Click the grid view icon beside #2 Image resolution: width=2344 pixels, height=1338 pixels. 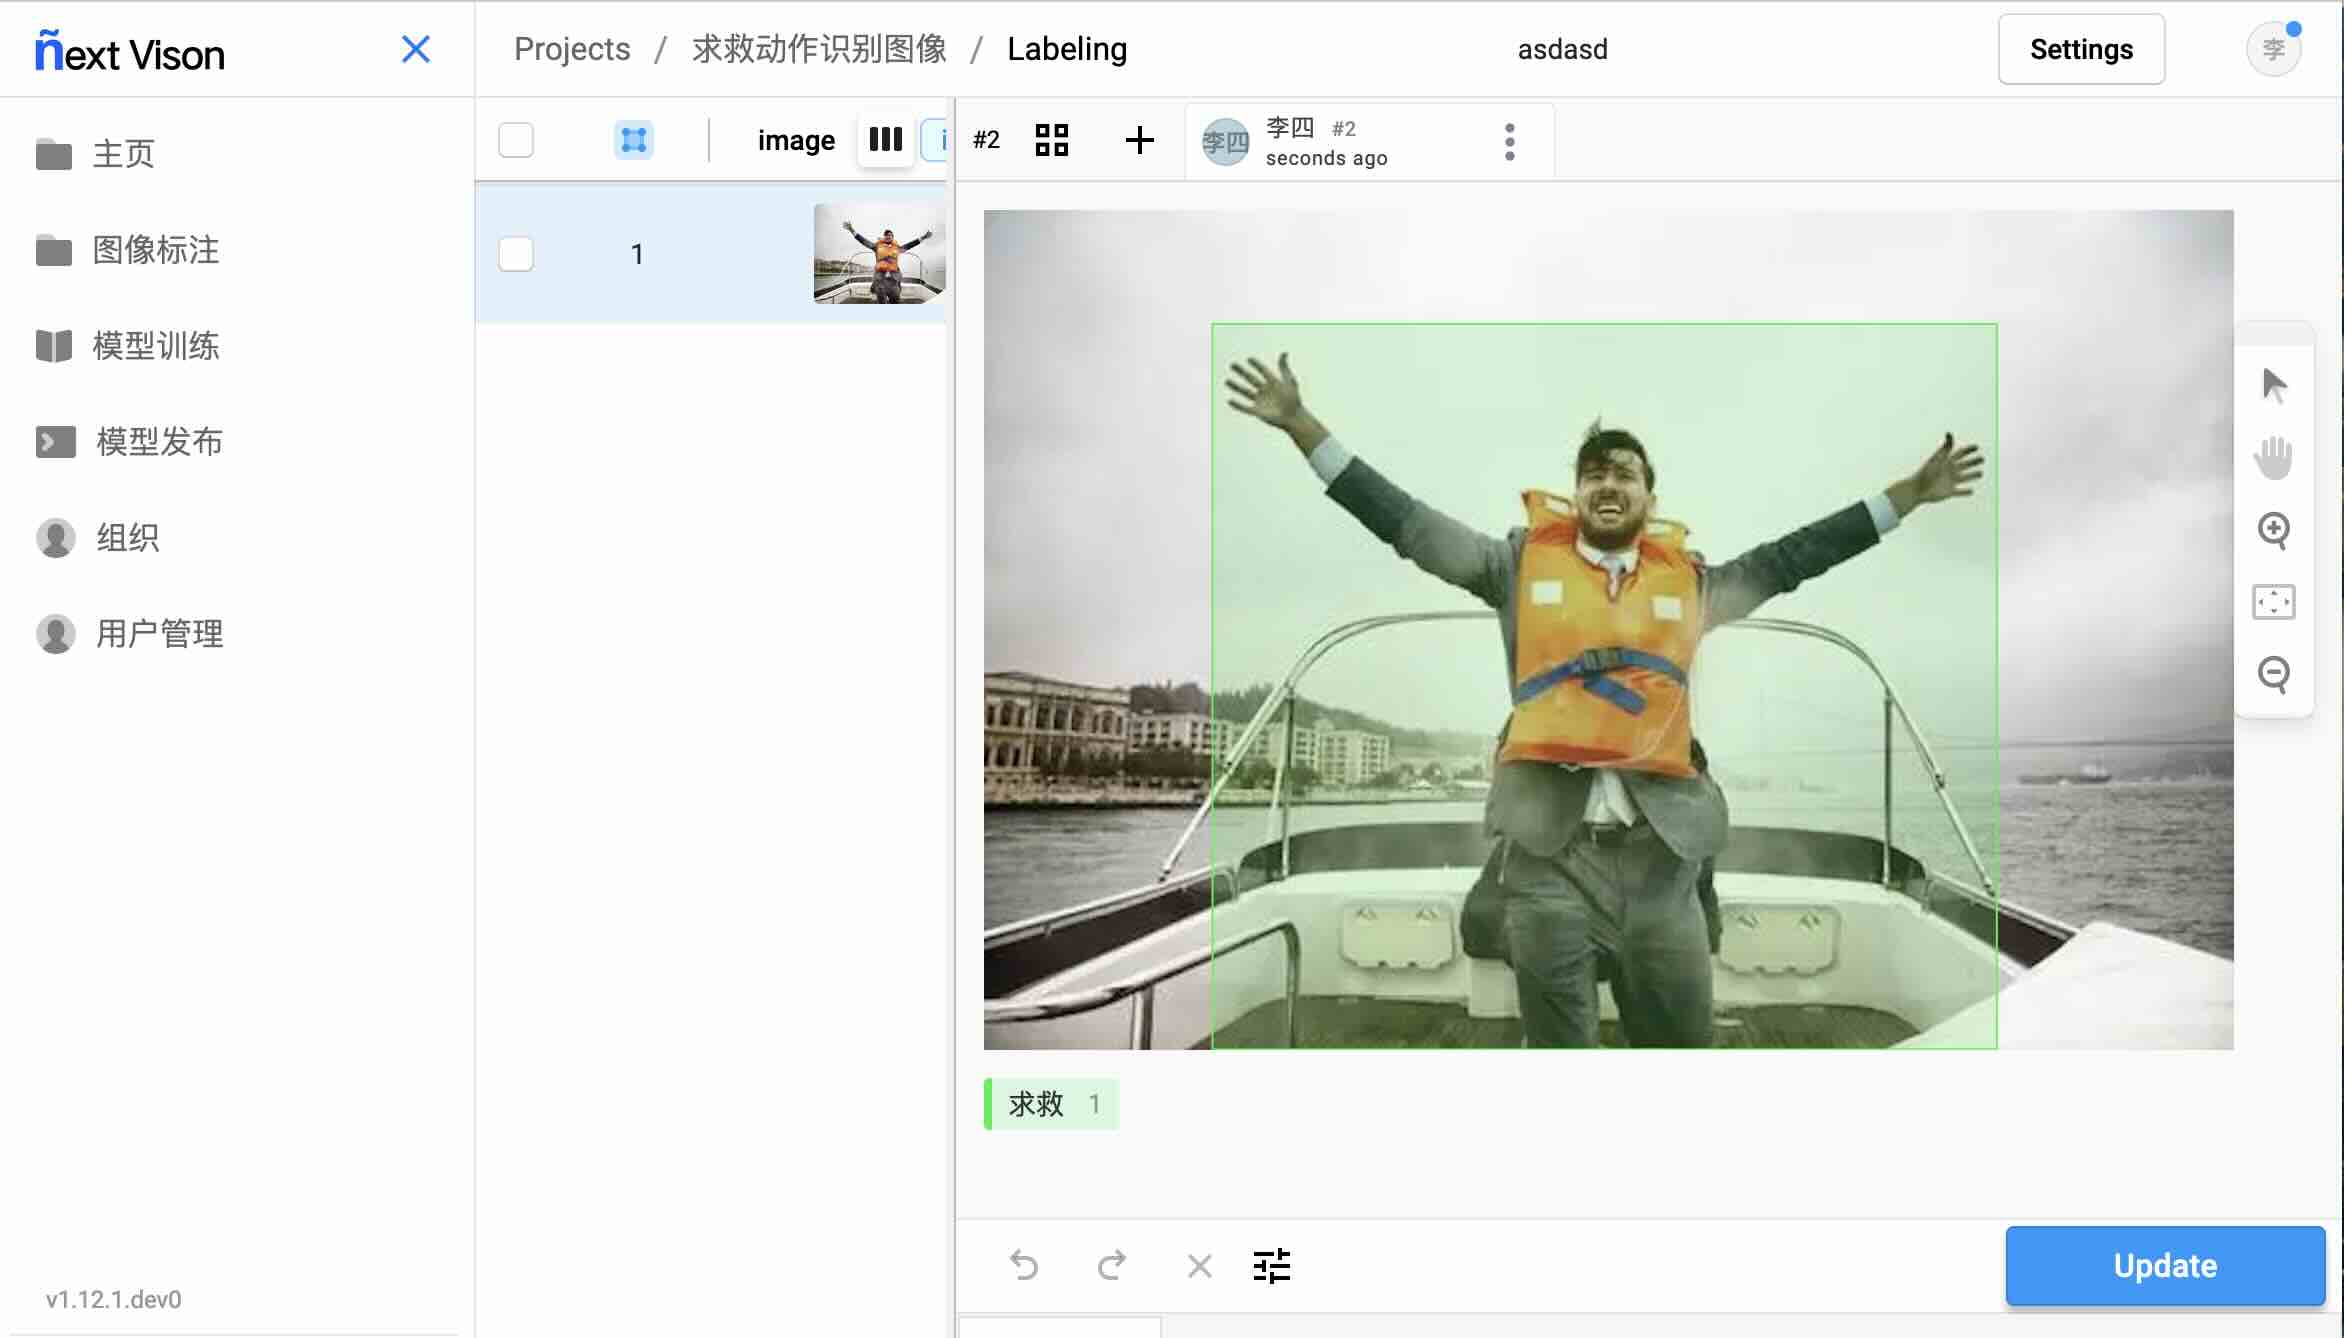click(1052, 140)
